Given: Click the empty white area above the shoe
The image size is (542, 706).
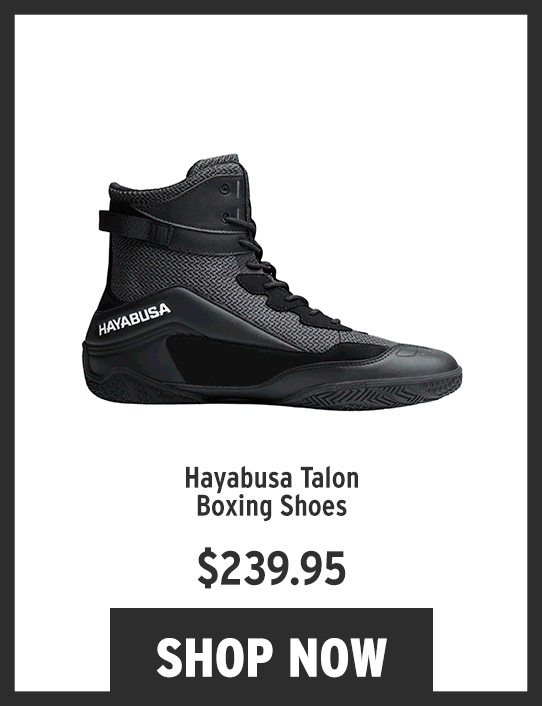Looking at the screenshot, I should click(x=271, y=83).
